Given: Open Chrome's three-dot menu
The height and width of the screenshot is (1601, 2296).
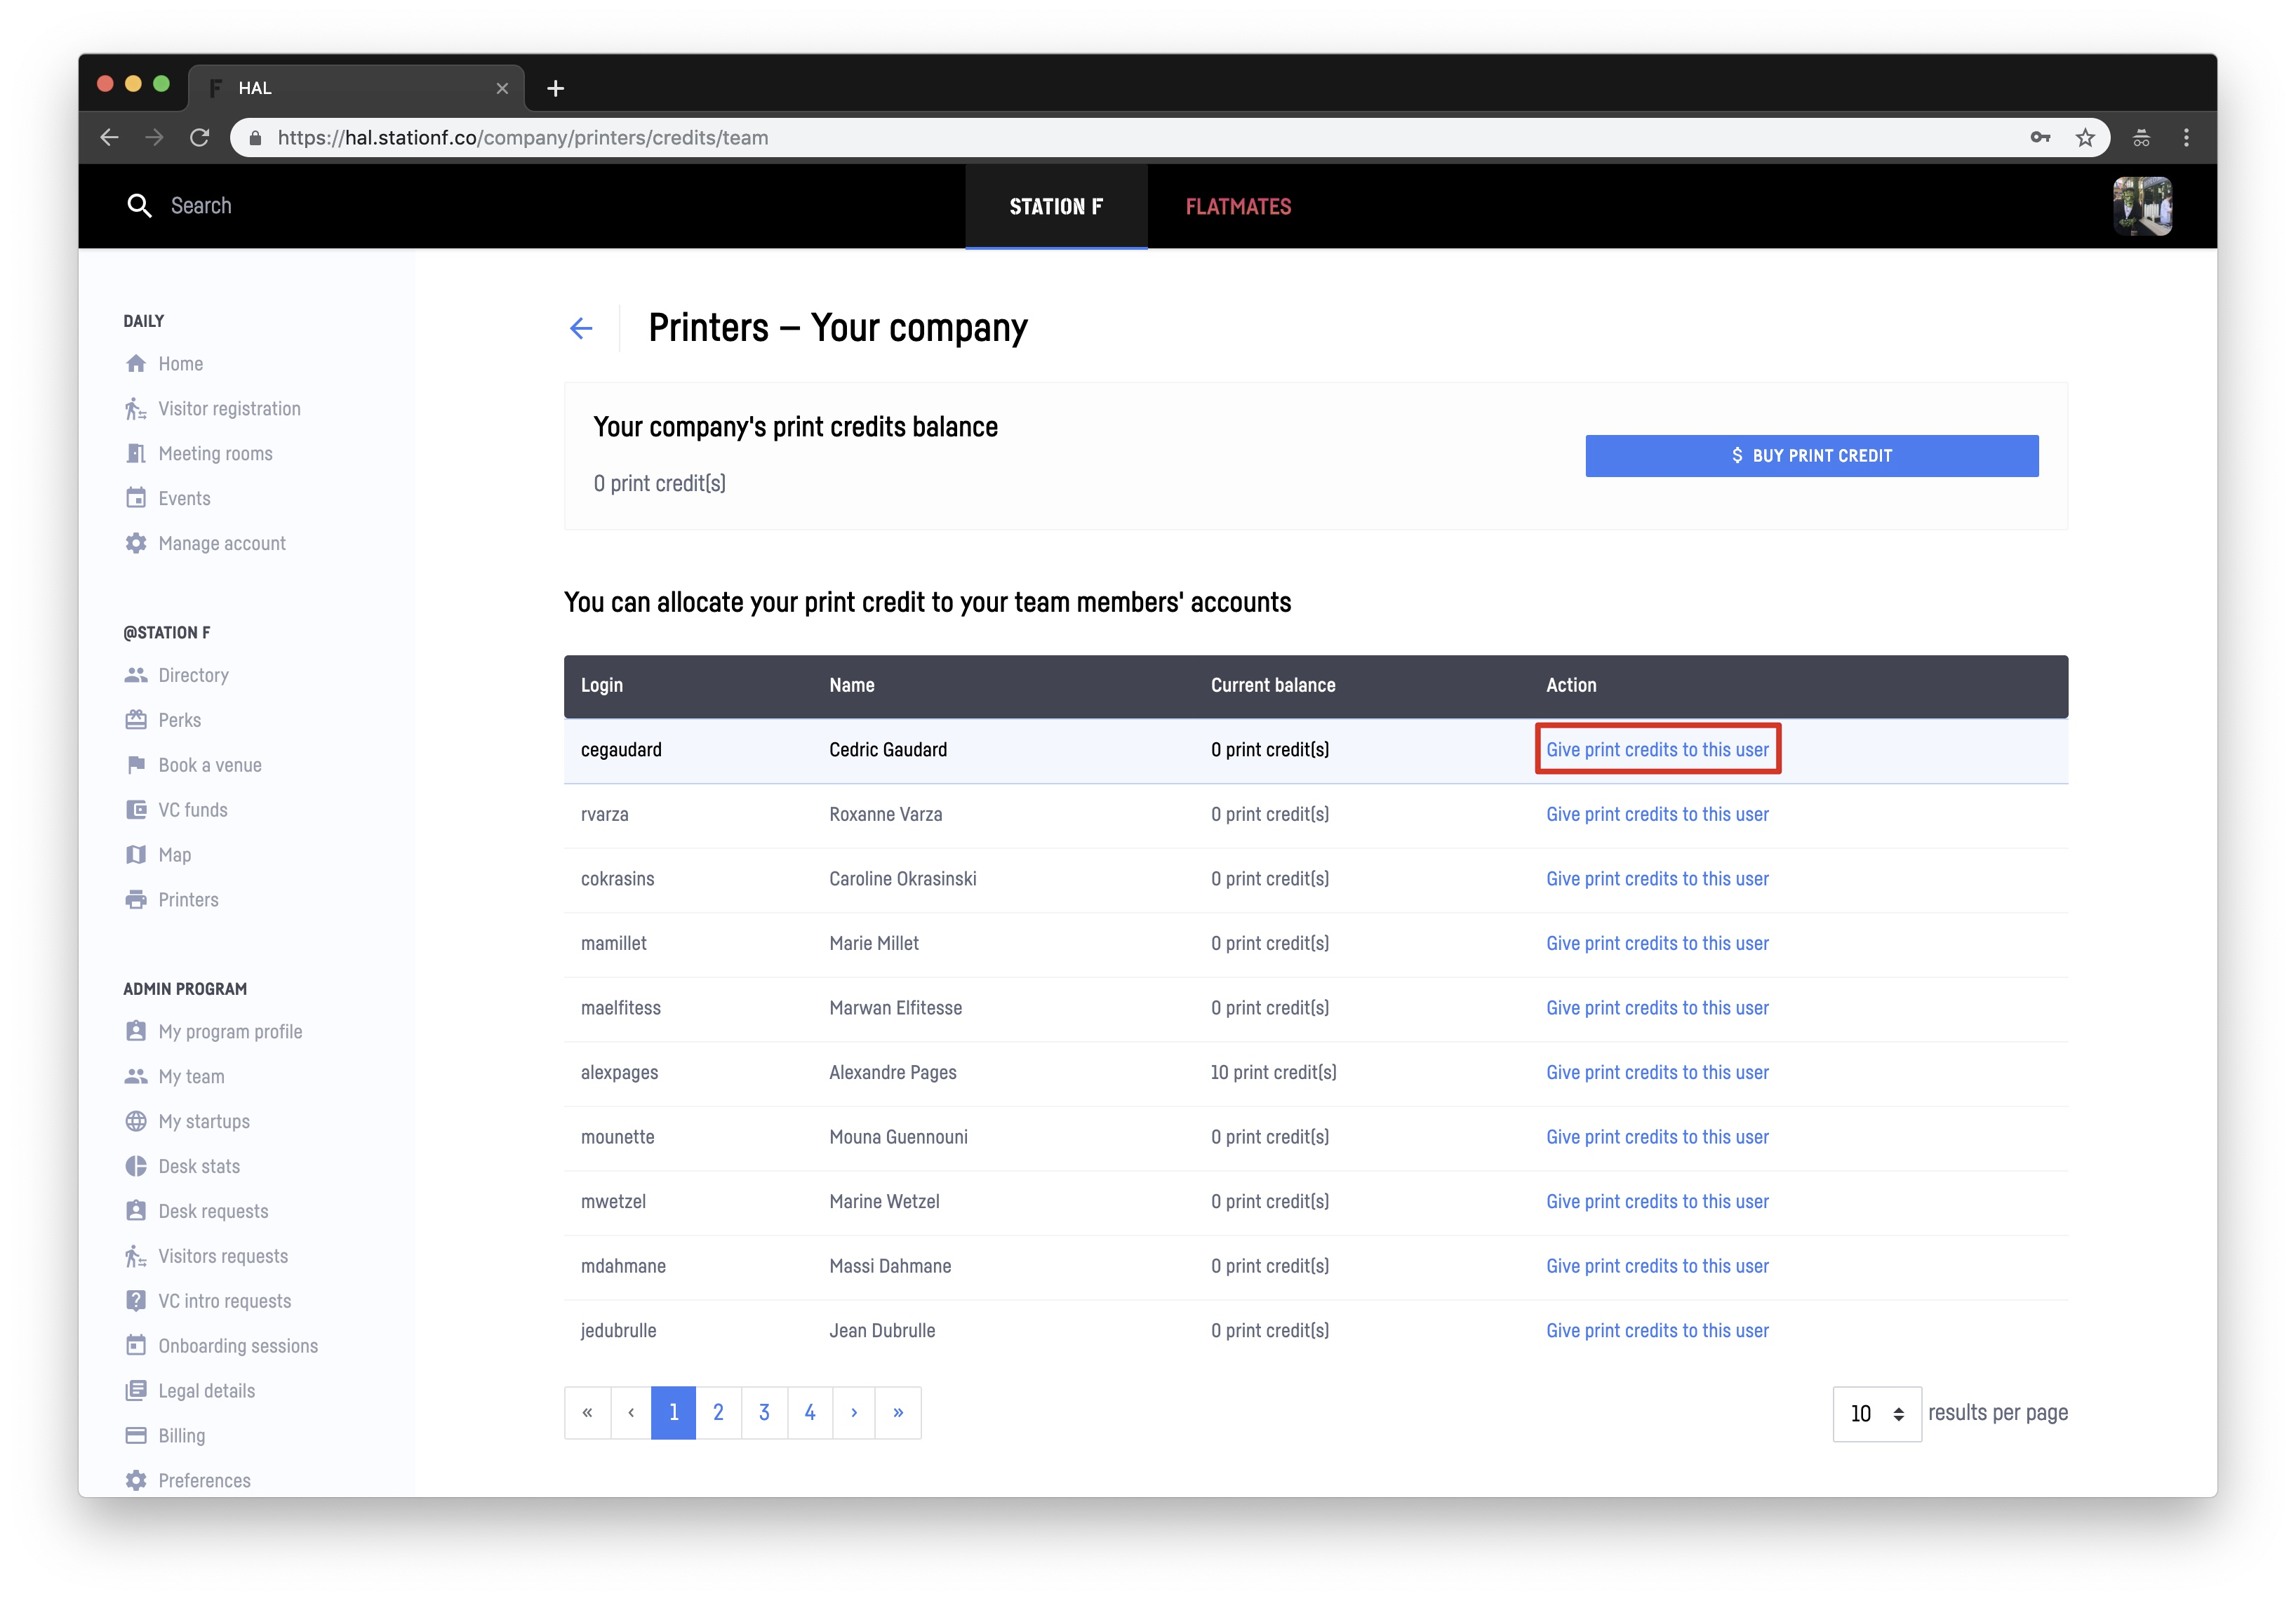Looking at the screenshot, I should tap(2186, 138).
